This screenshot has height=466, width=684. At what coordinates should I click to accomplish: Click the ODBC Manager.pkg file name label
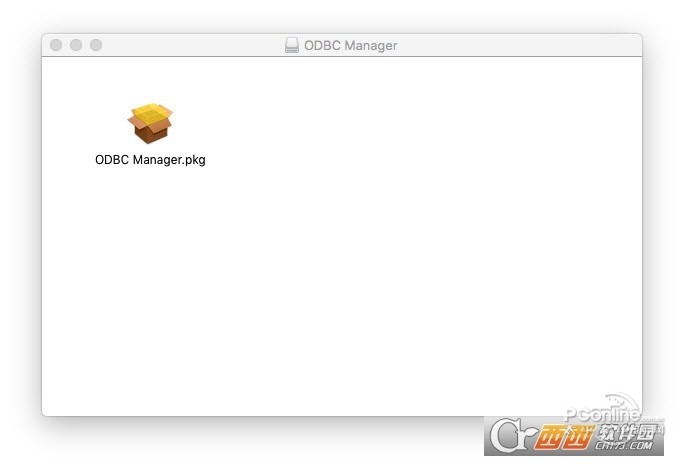150,160
